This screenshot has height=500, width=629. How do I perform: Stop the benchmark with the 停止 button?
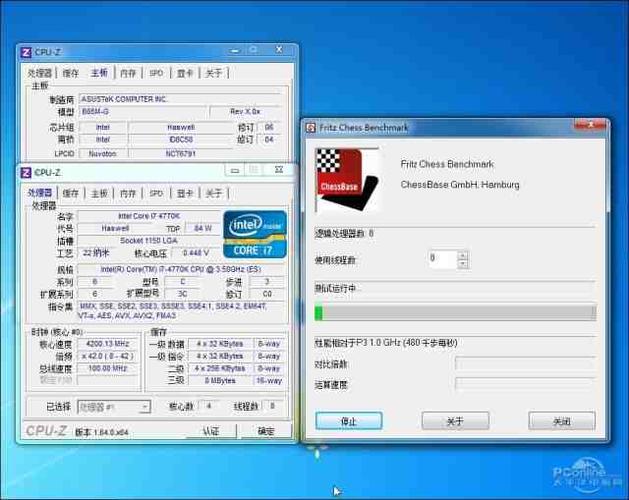349,421
